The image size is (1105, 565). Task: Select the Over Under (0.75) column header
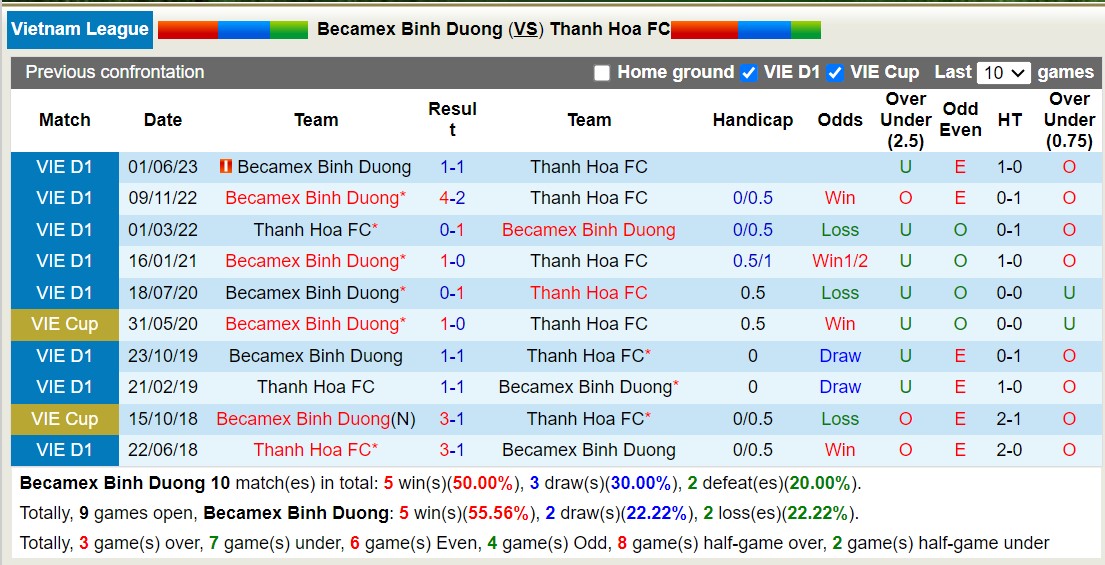[x=1069, y=120]
